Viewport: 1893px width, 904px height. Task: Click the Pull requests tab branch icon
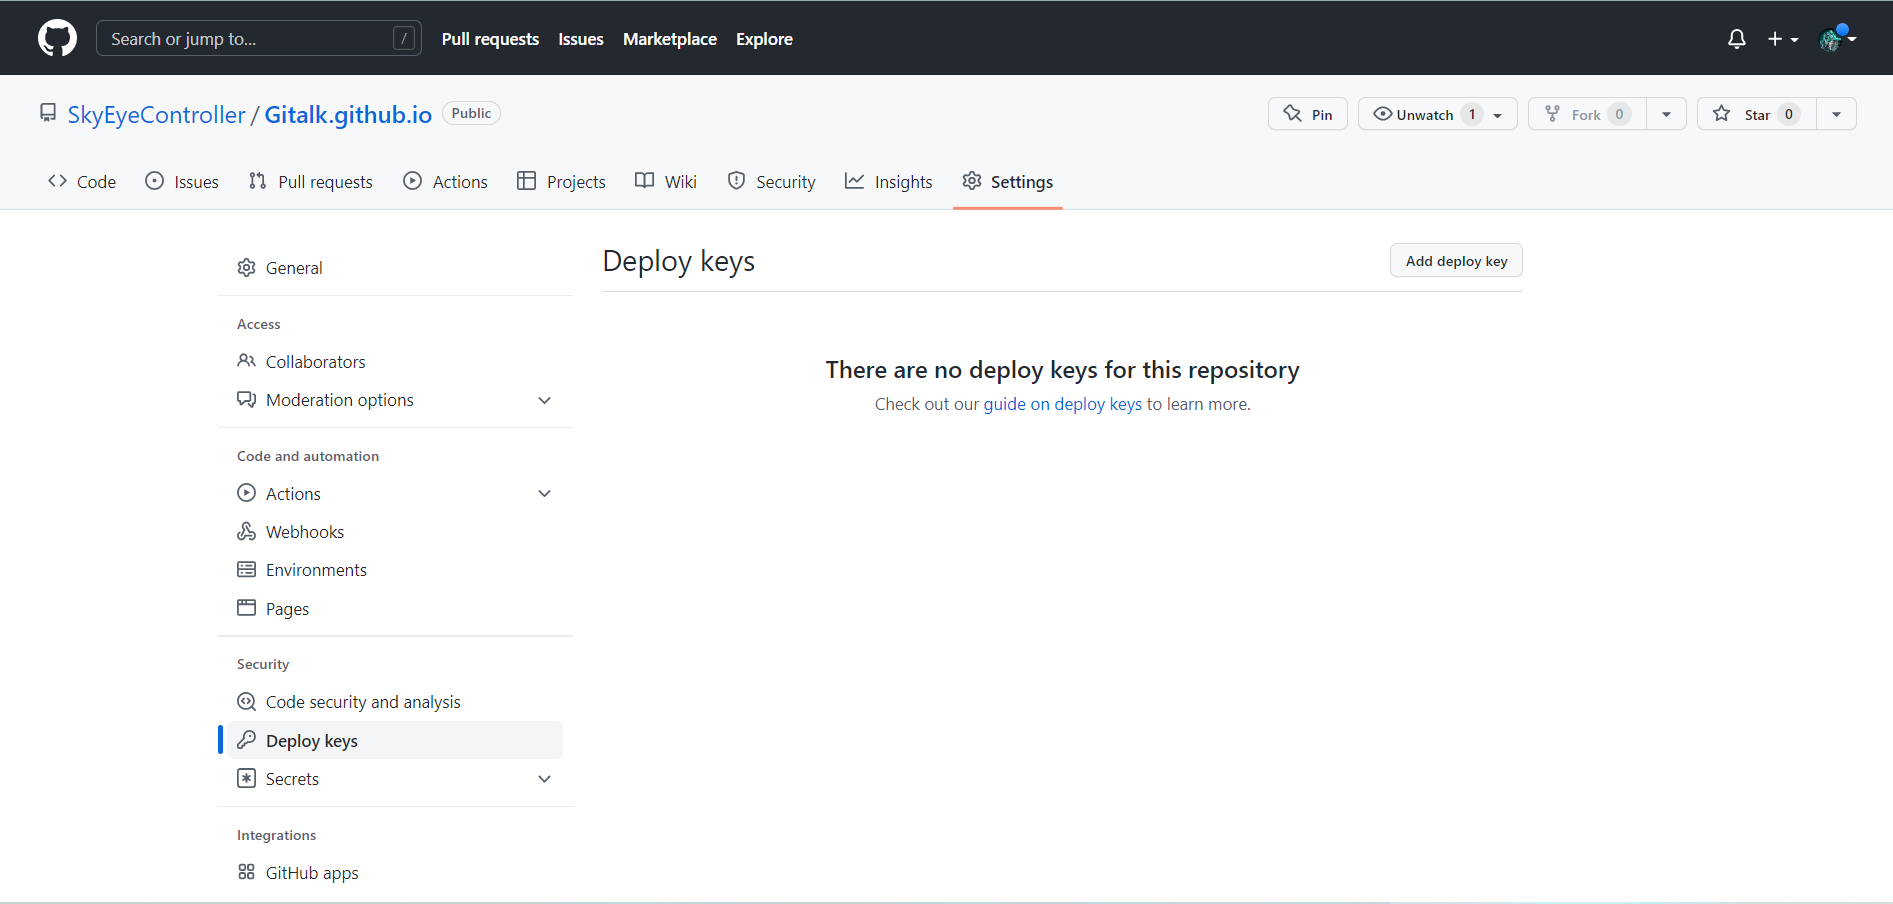coord(258,181)
